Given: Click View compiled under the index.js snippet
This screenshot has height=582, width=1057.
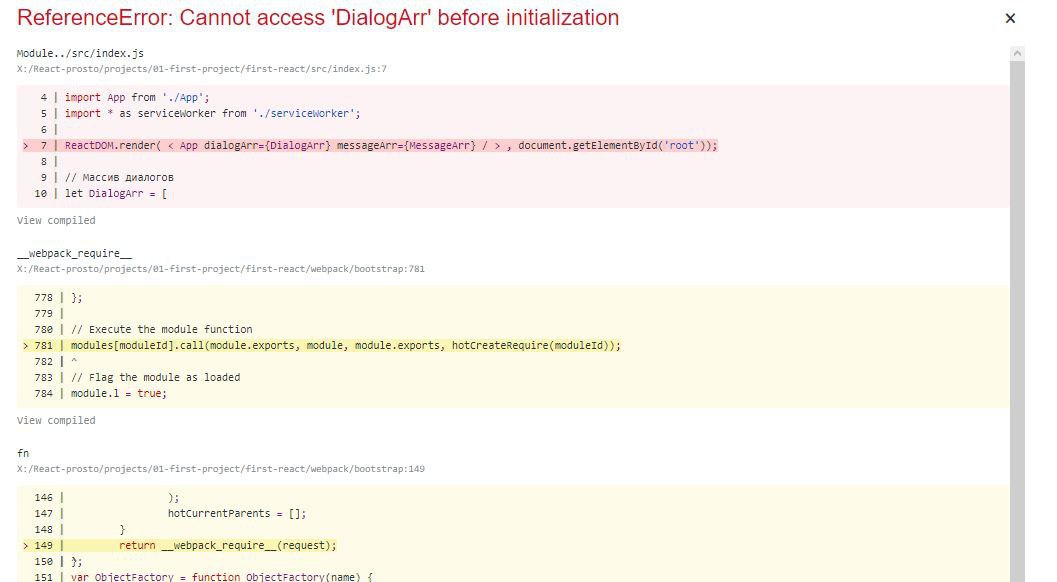Looking at the screenshot, I should pos(56,220).
